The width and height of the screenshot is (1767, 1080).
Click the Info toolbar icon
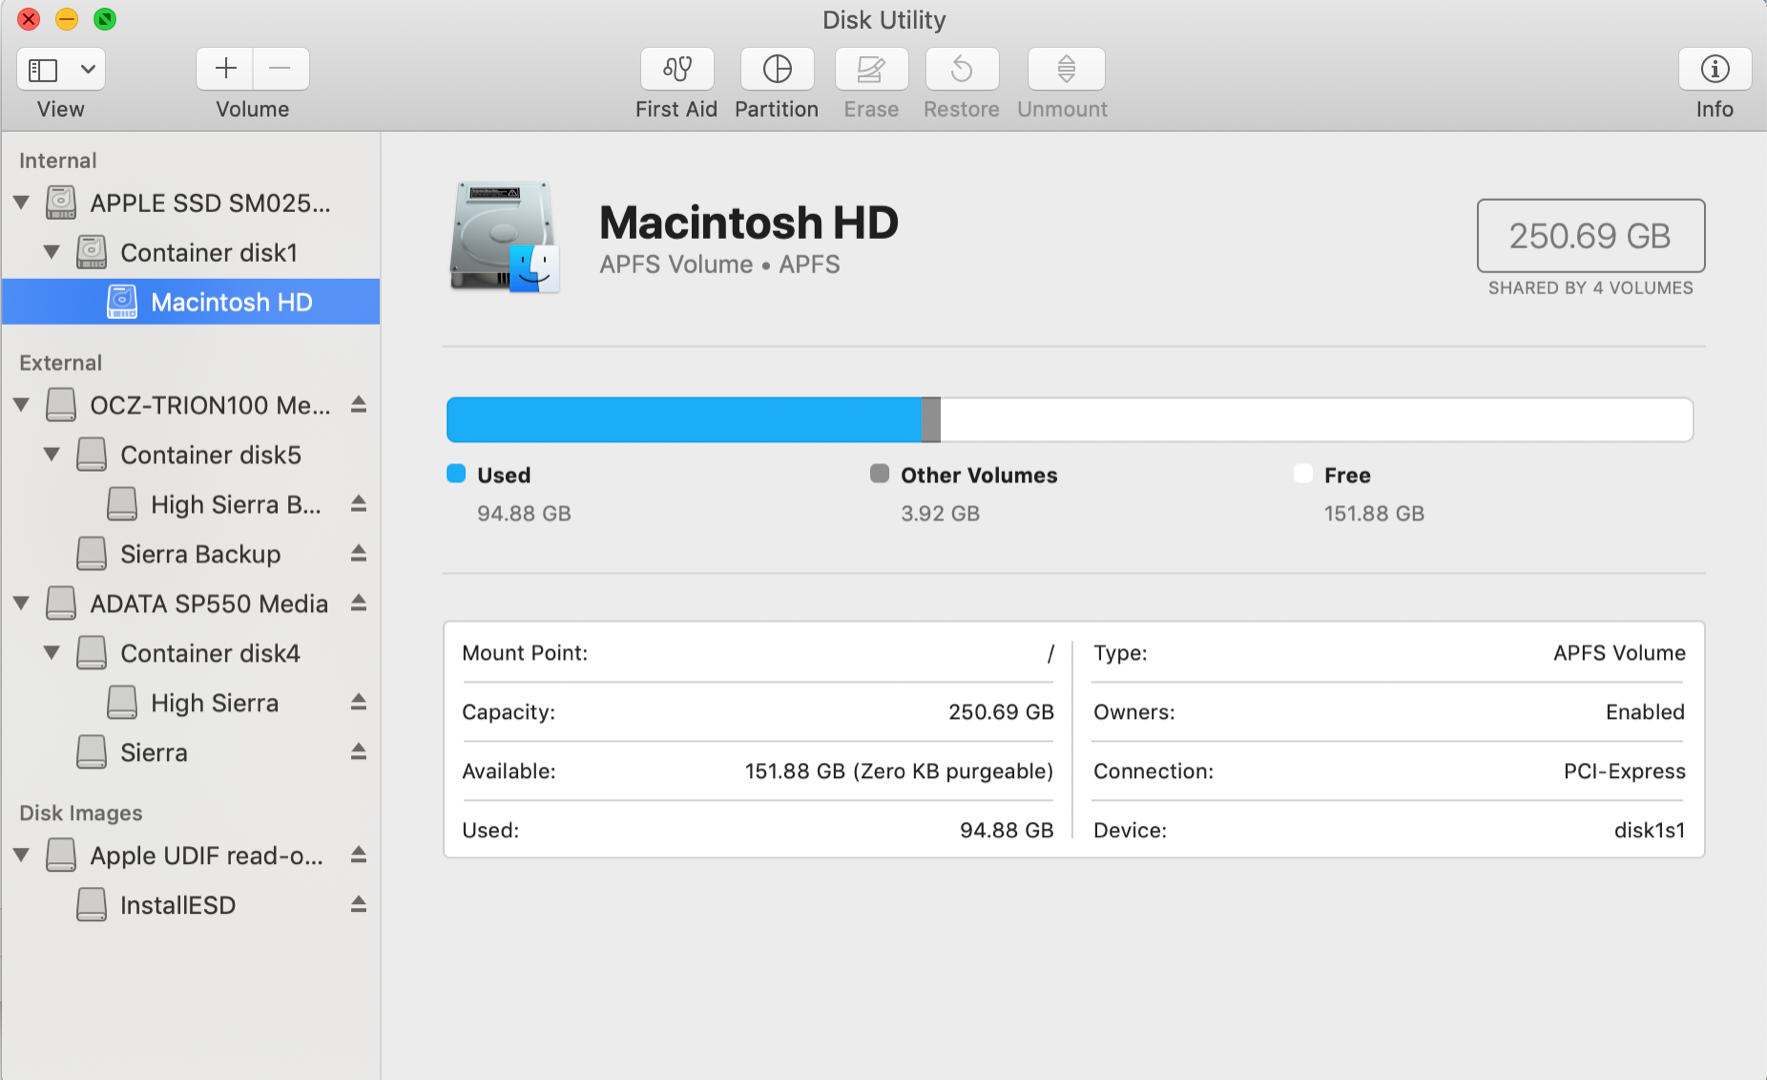[1714, 69]
